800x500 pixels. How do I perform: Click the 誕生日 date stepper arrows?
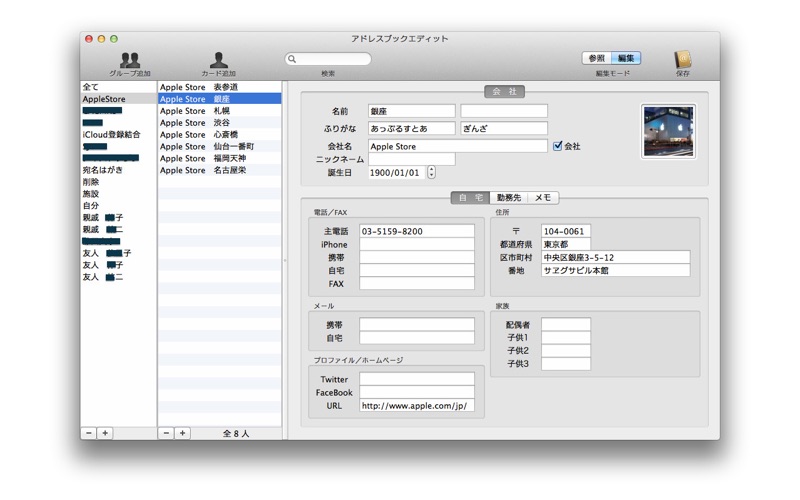click(x=432, y=172)
